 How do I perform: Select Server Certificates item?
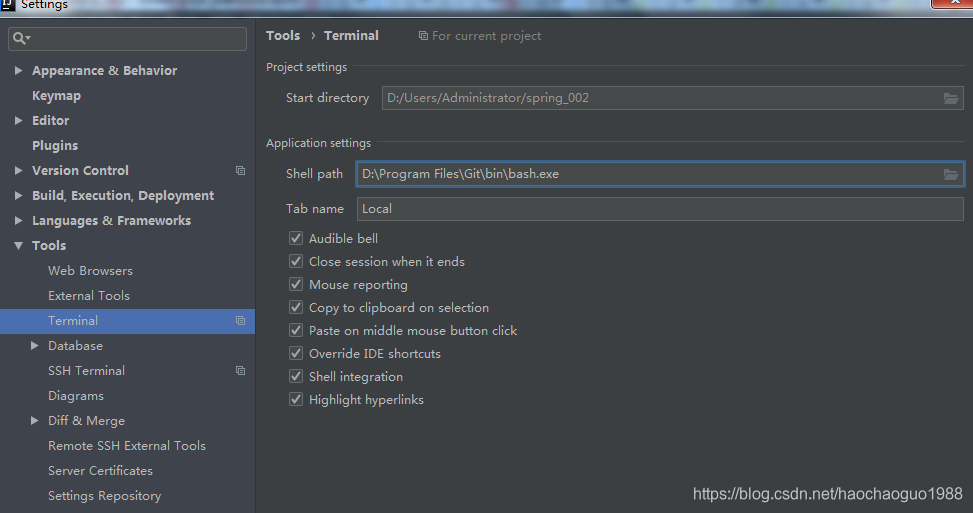click(101, 471)
